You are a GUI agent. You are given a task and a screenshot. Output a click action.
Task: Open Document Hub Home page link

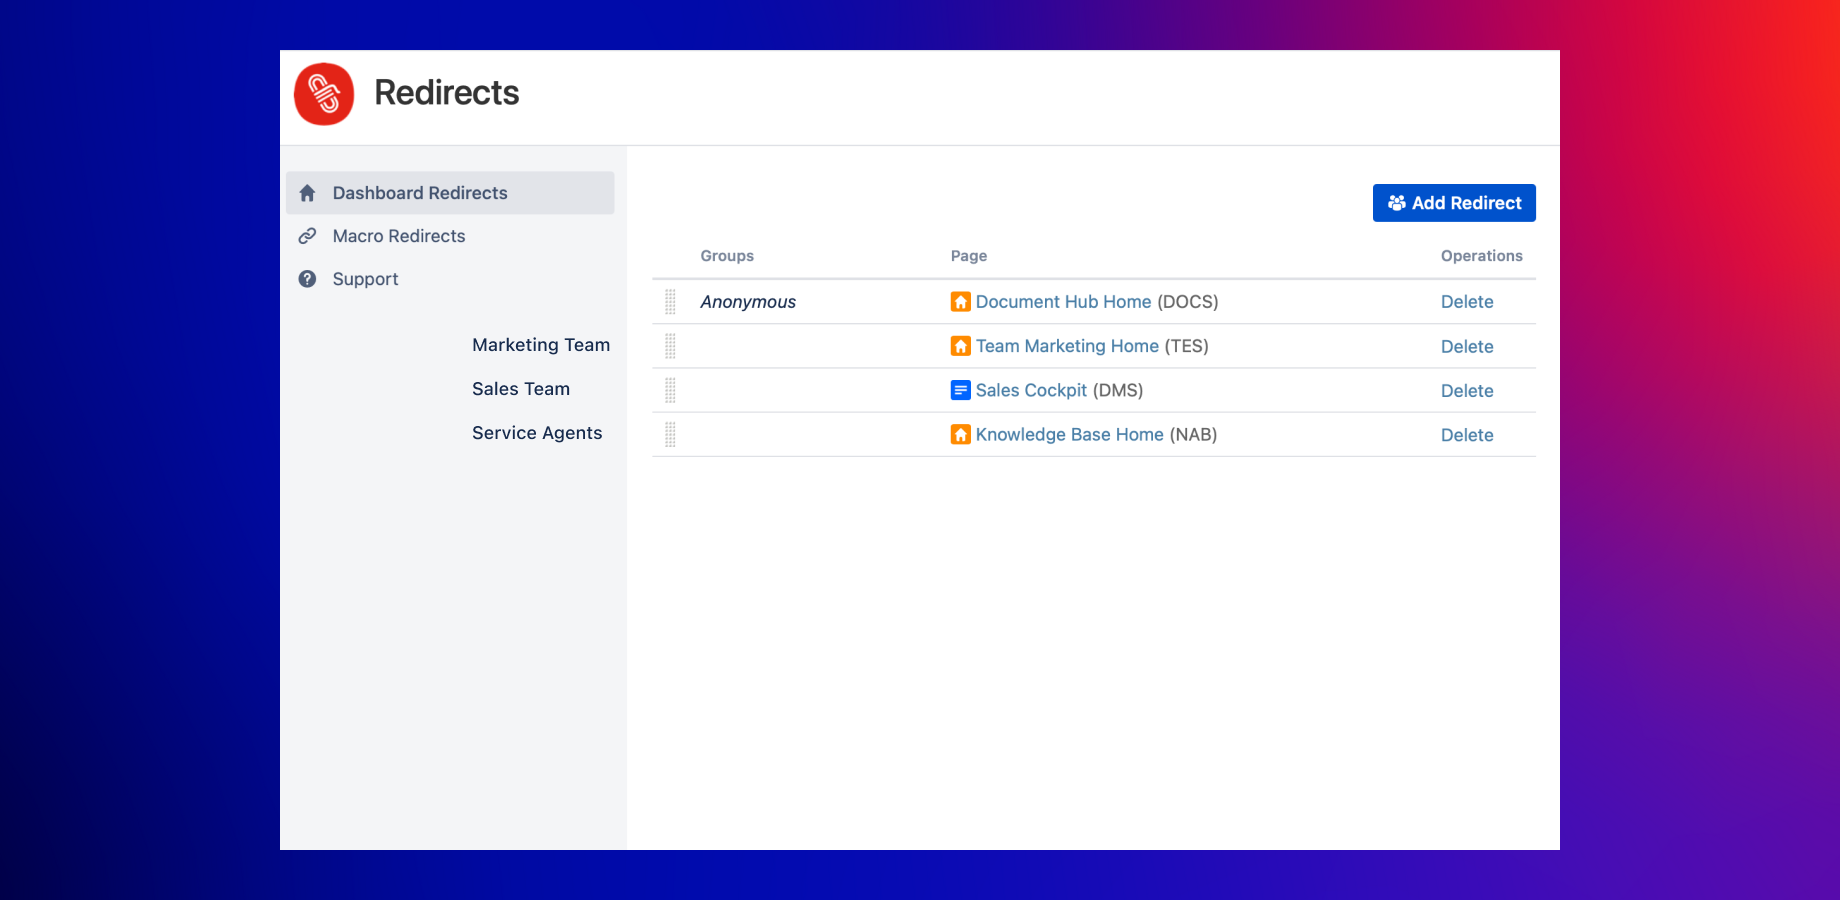[x=1063, y=302]
